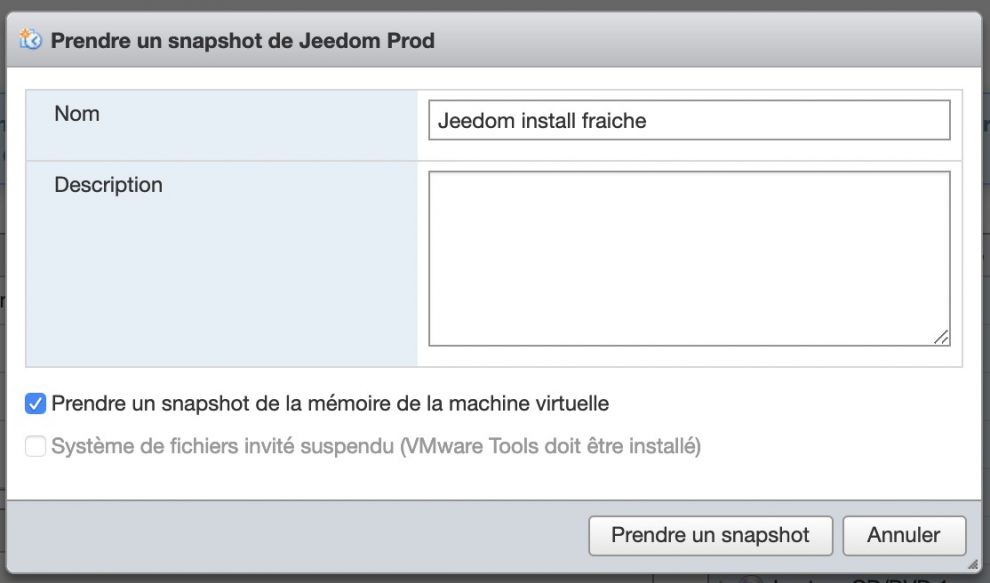Click the textarea resize grip icon
Screen dimensions: 990x583
941,337
